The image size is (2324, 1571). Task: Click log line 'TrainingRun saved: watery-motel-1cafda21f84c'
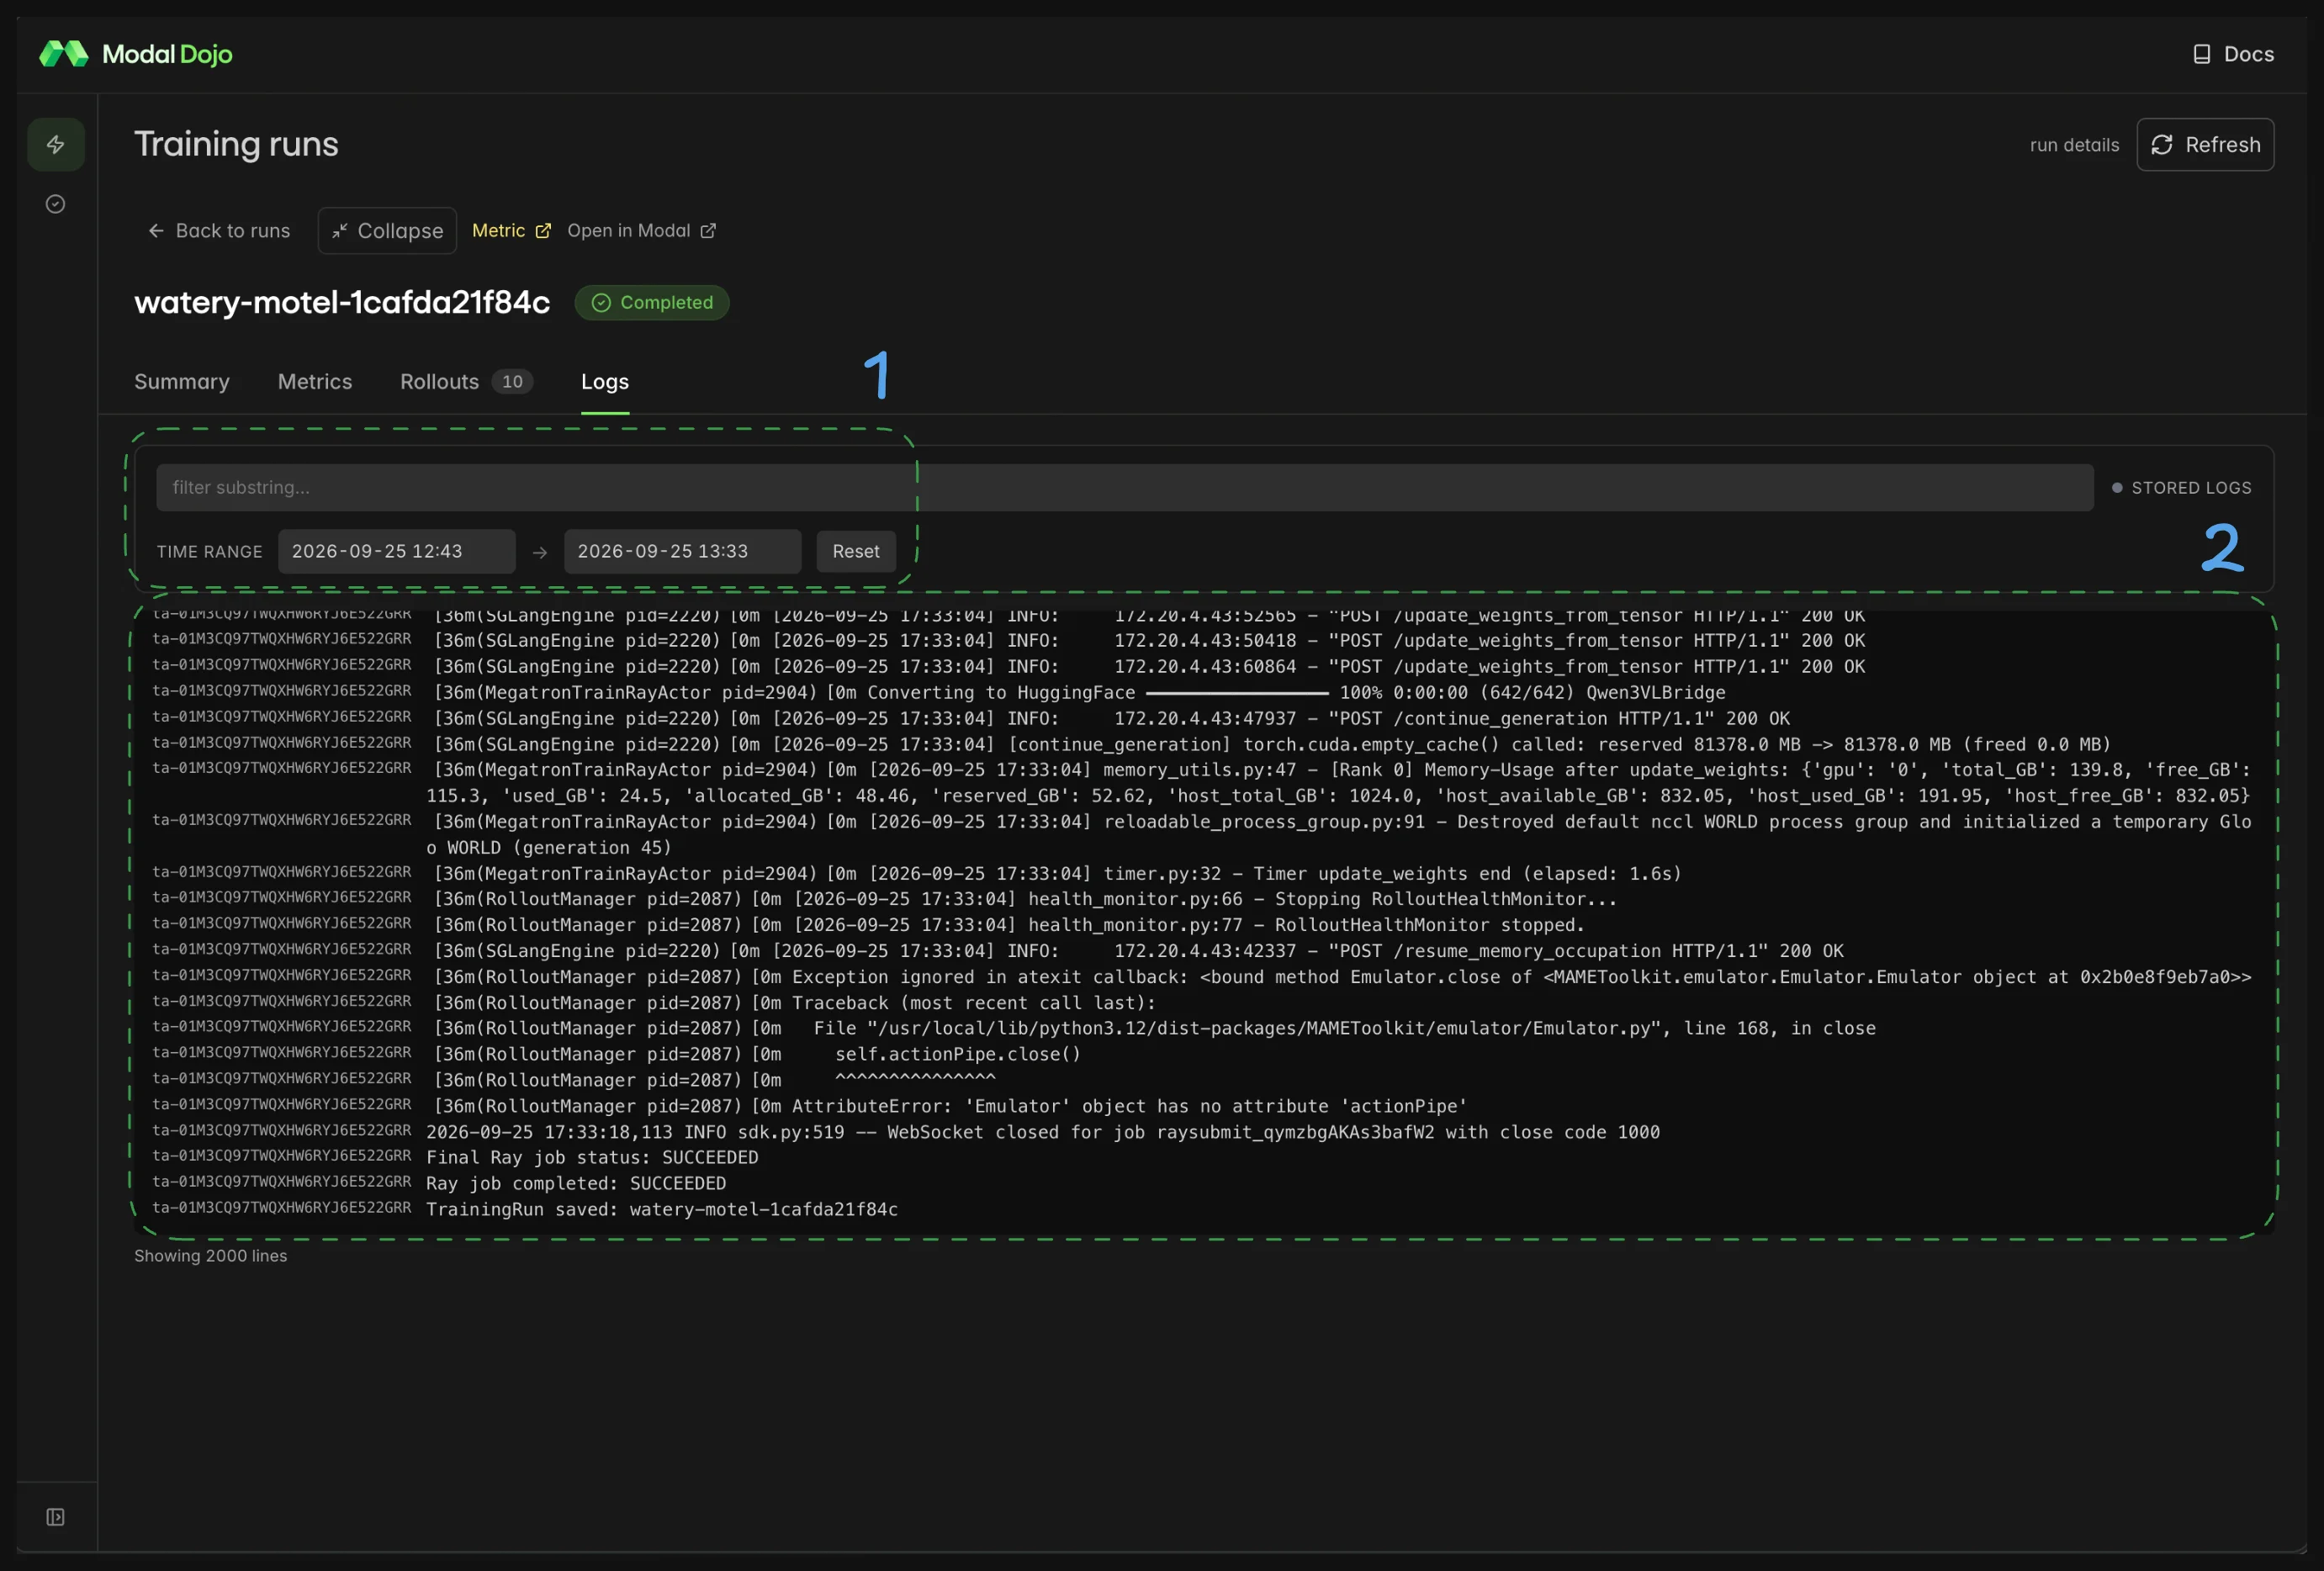[662, 1210]
